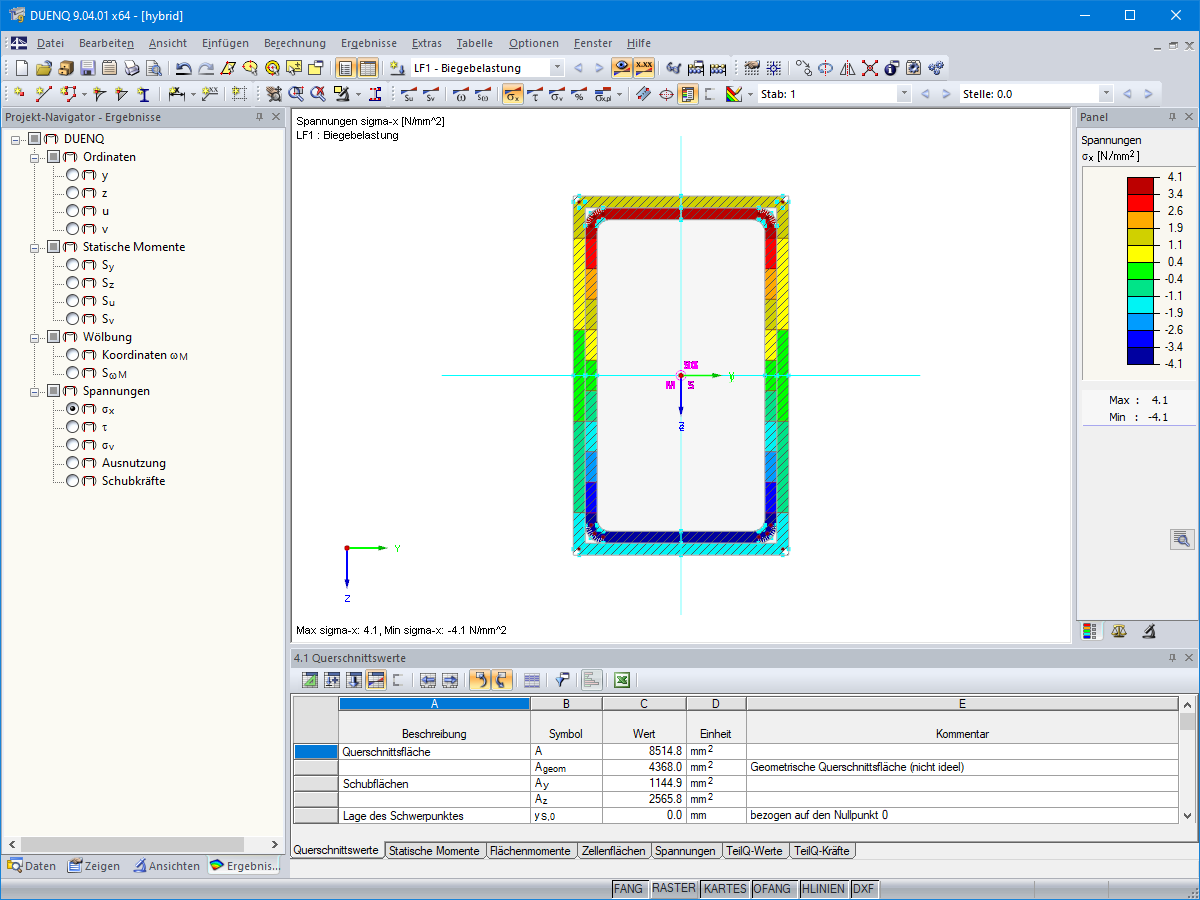This screenshot has height=900, width=1200.
Task: Select the tau shear stress toolbar icon
Action: (x=535, y=94)
